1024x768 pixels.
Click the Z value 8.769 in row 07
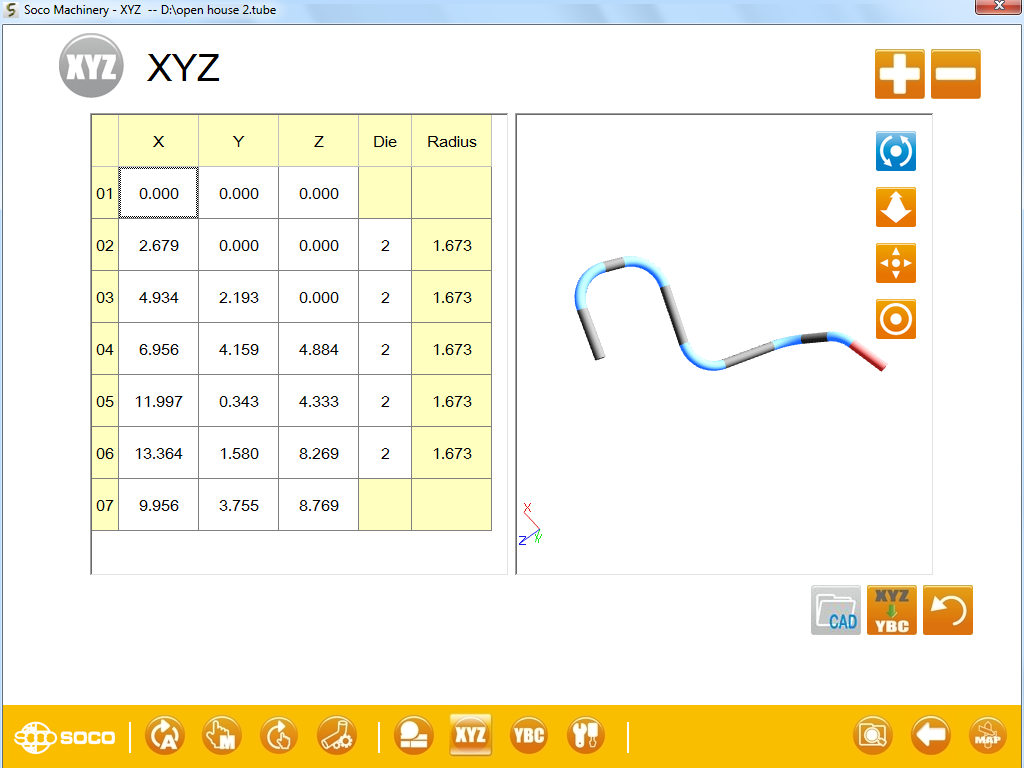click(318, 505)
